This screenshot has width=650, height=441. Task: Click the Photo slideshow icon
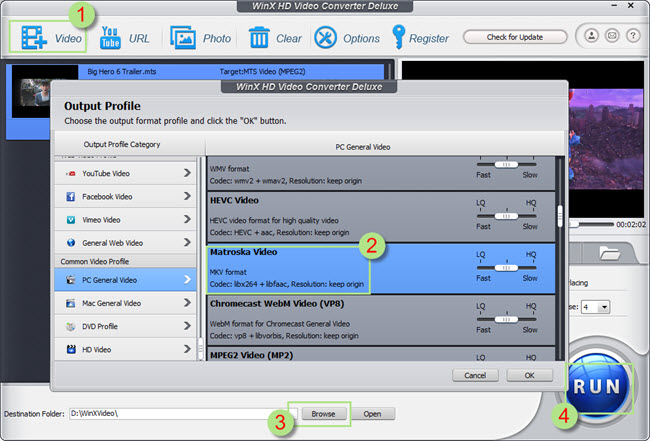[x=183, y=38]
